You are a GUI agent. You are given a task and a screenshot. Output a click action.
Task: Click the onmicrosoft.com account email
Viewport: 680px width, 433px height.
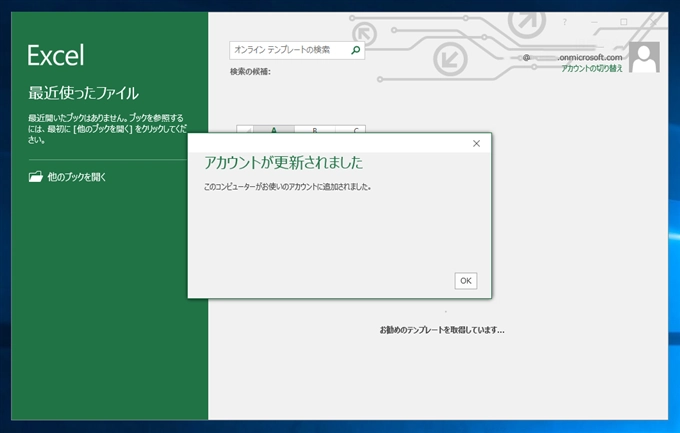click(572, 57)
